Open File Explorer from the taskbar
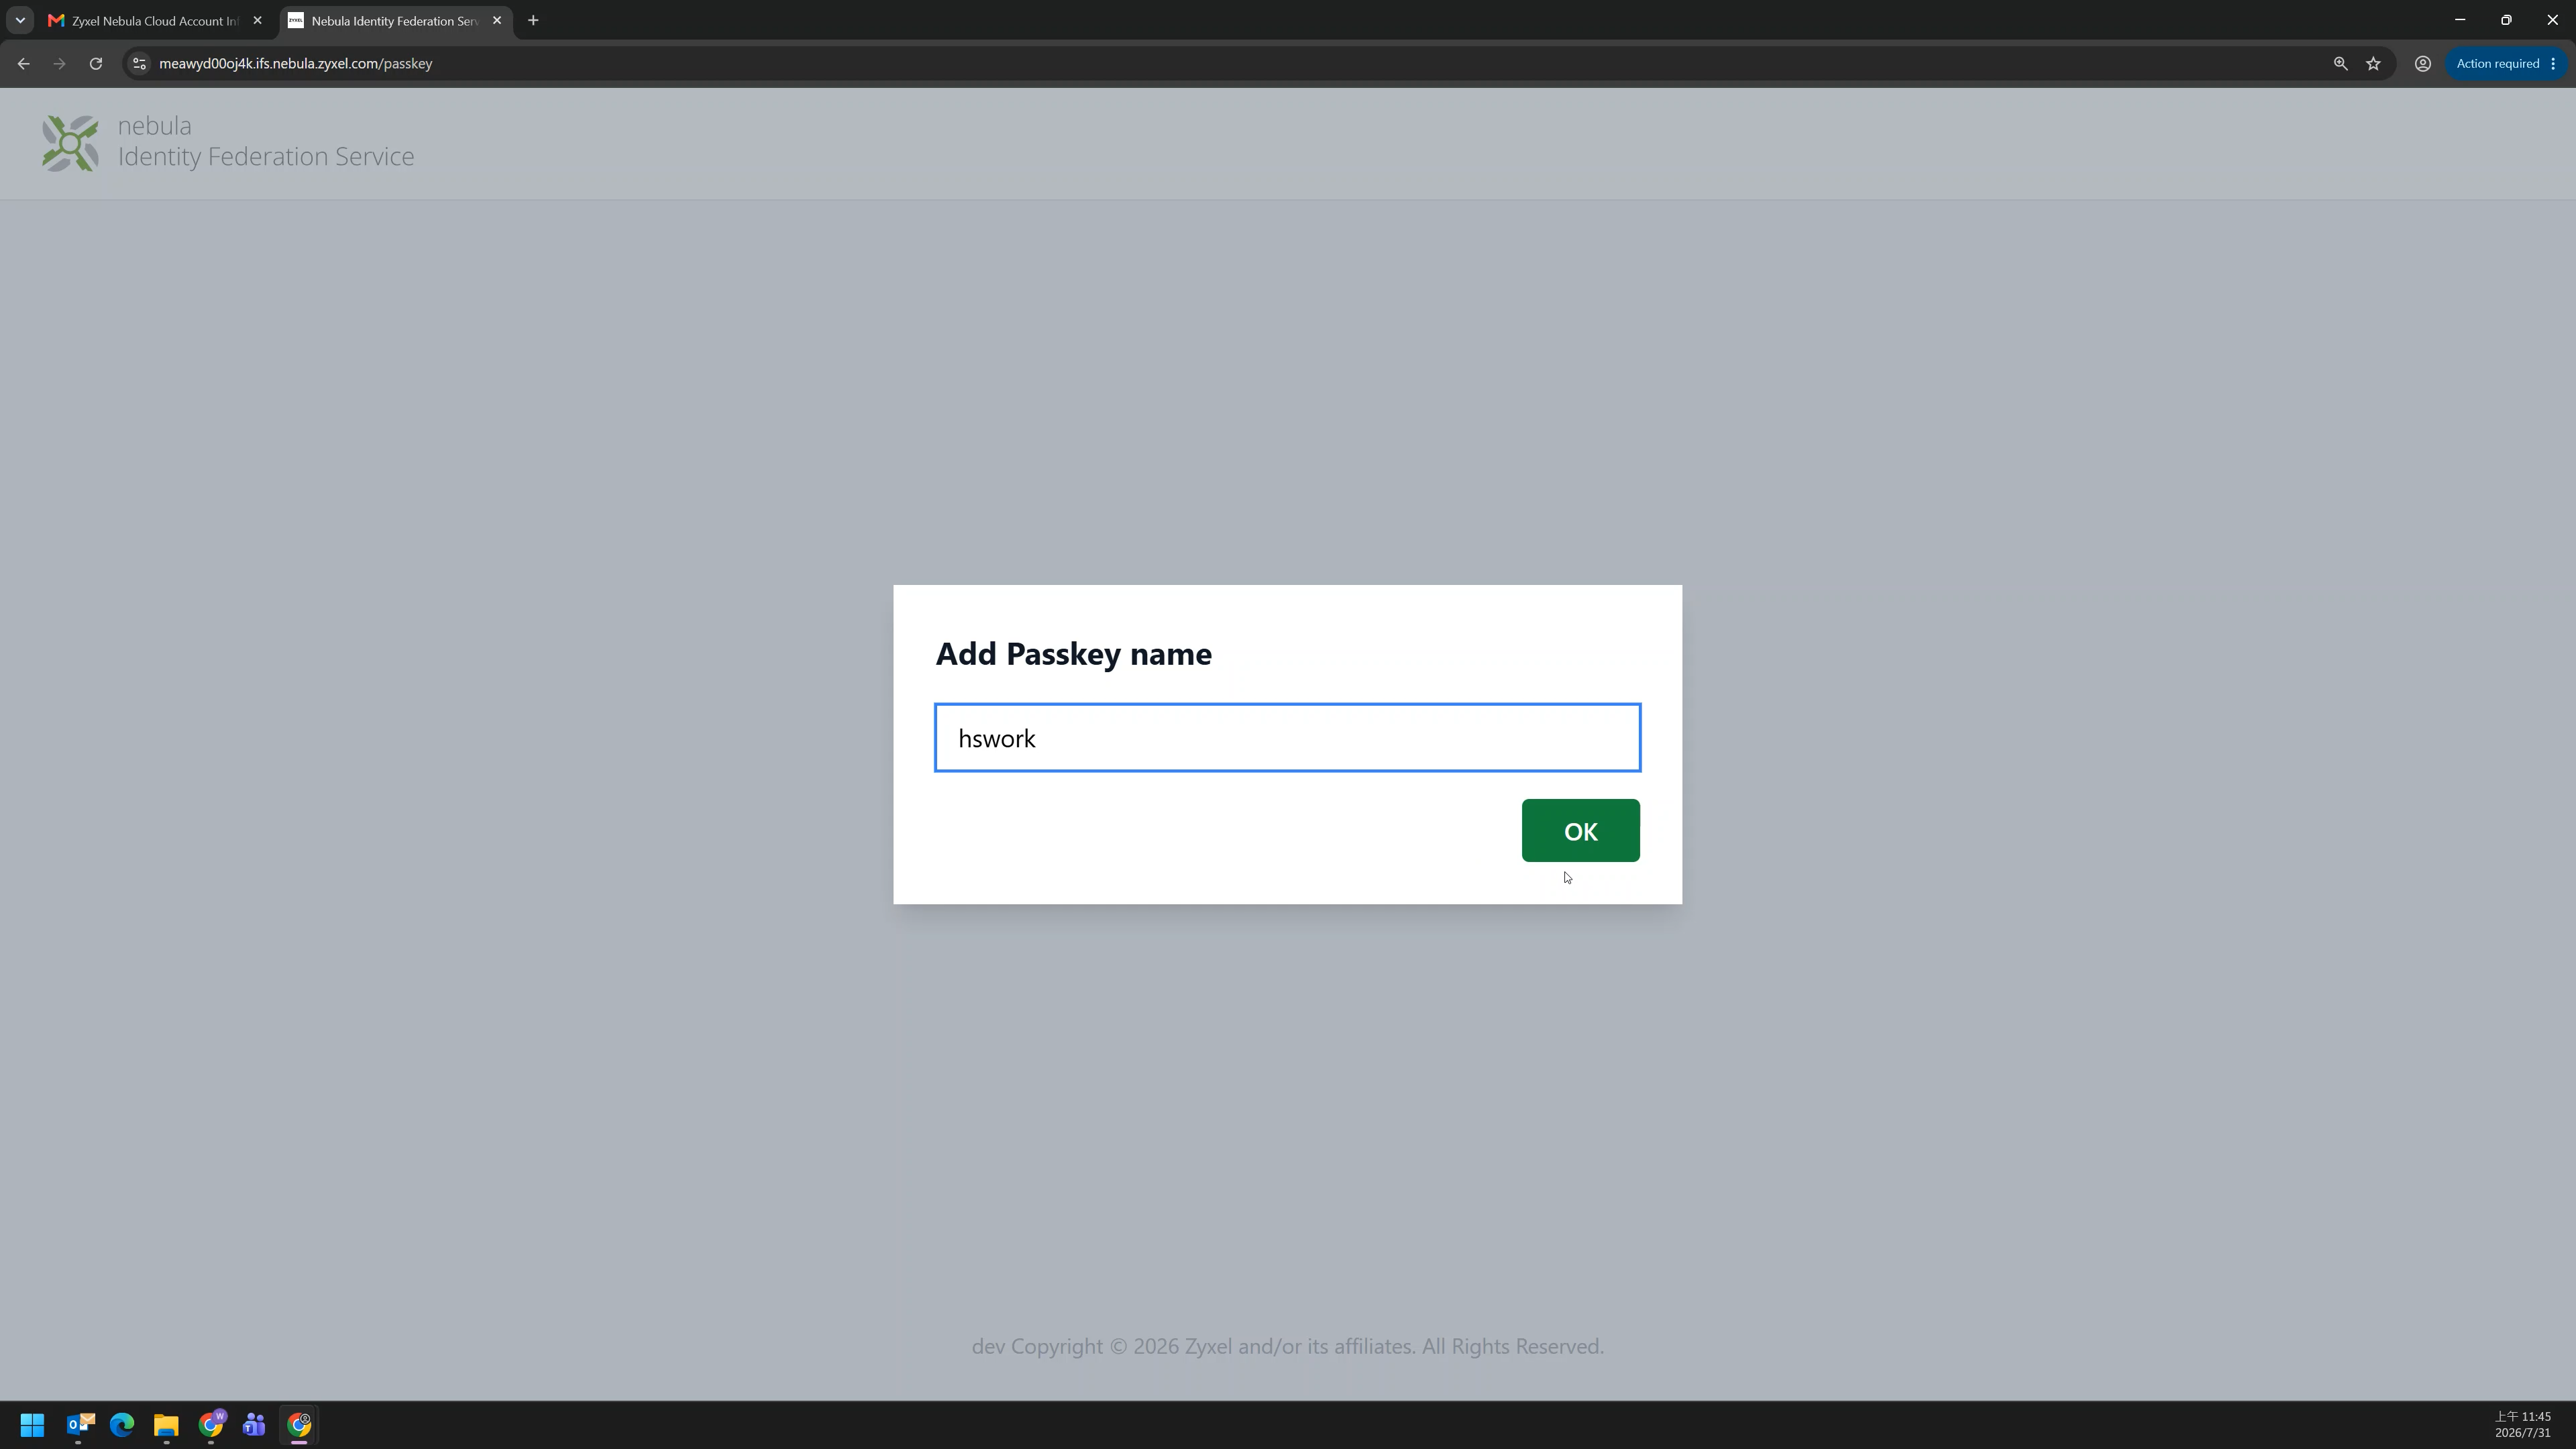Image resolution: width=2576 pixels, height=1449 pixels. (x=166, y=1424)
